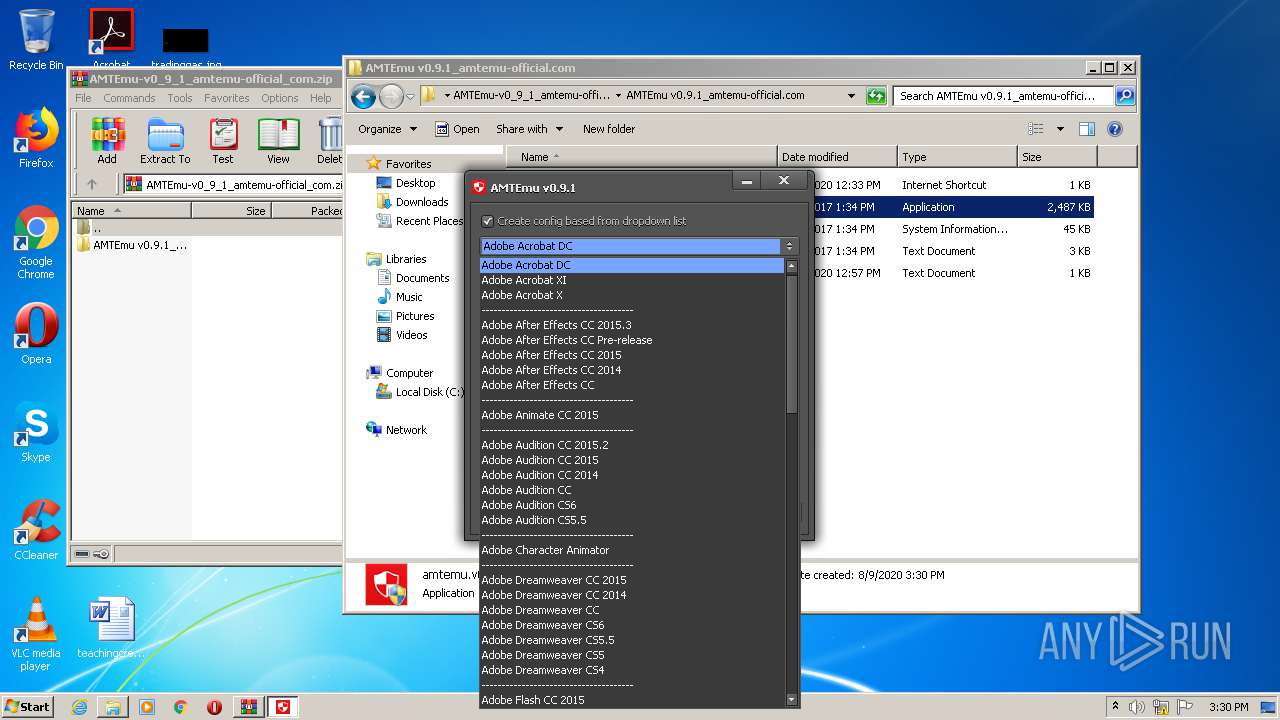Open the Share with dropdown
Screen dimensions: 1280x720
tap(529, 129)
